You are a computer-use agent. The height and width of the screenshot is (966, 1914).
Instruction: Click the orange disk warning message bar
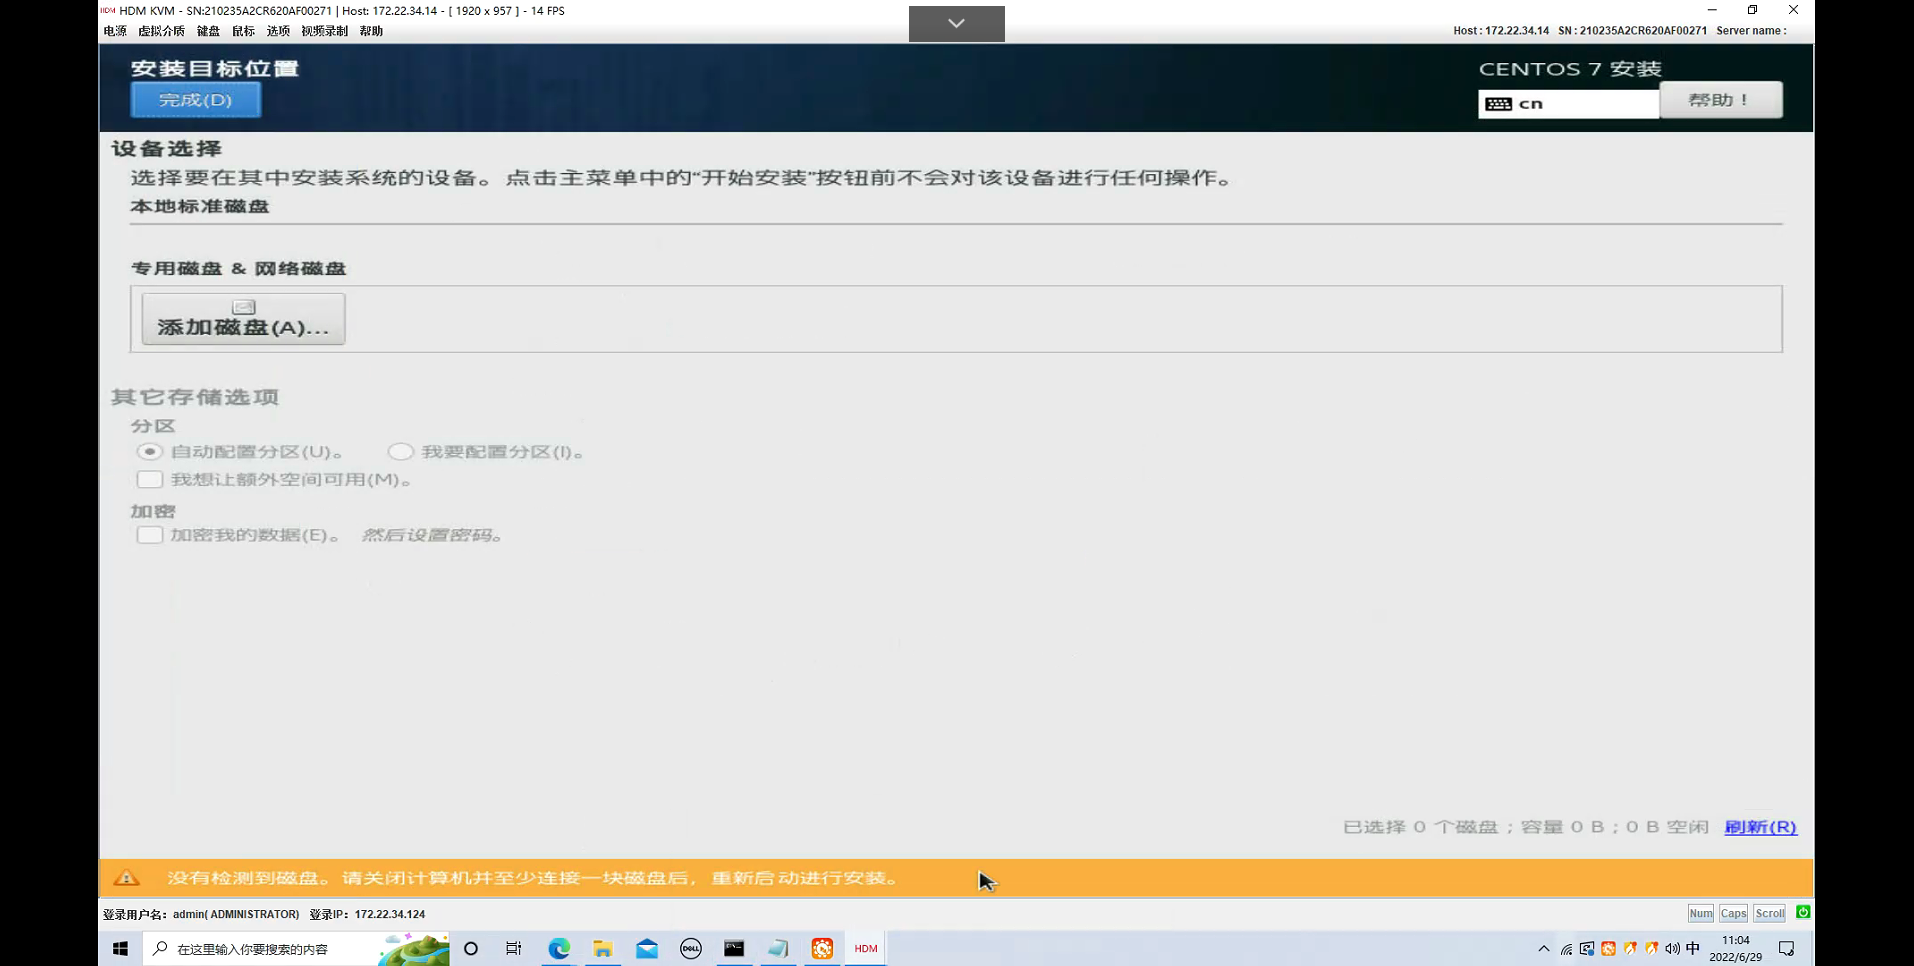[956, 878]
